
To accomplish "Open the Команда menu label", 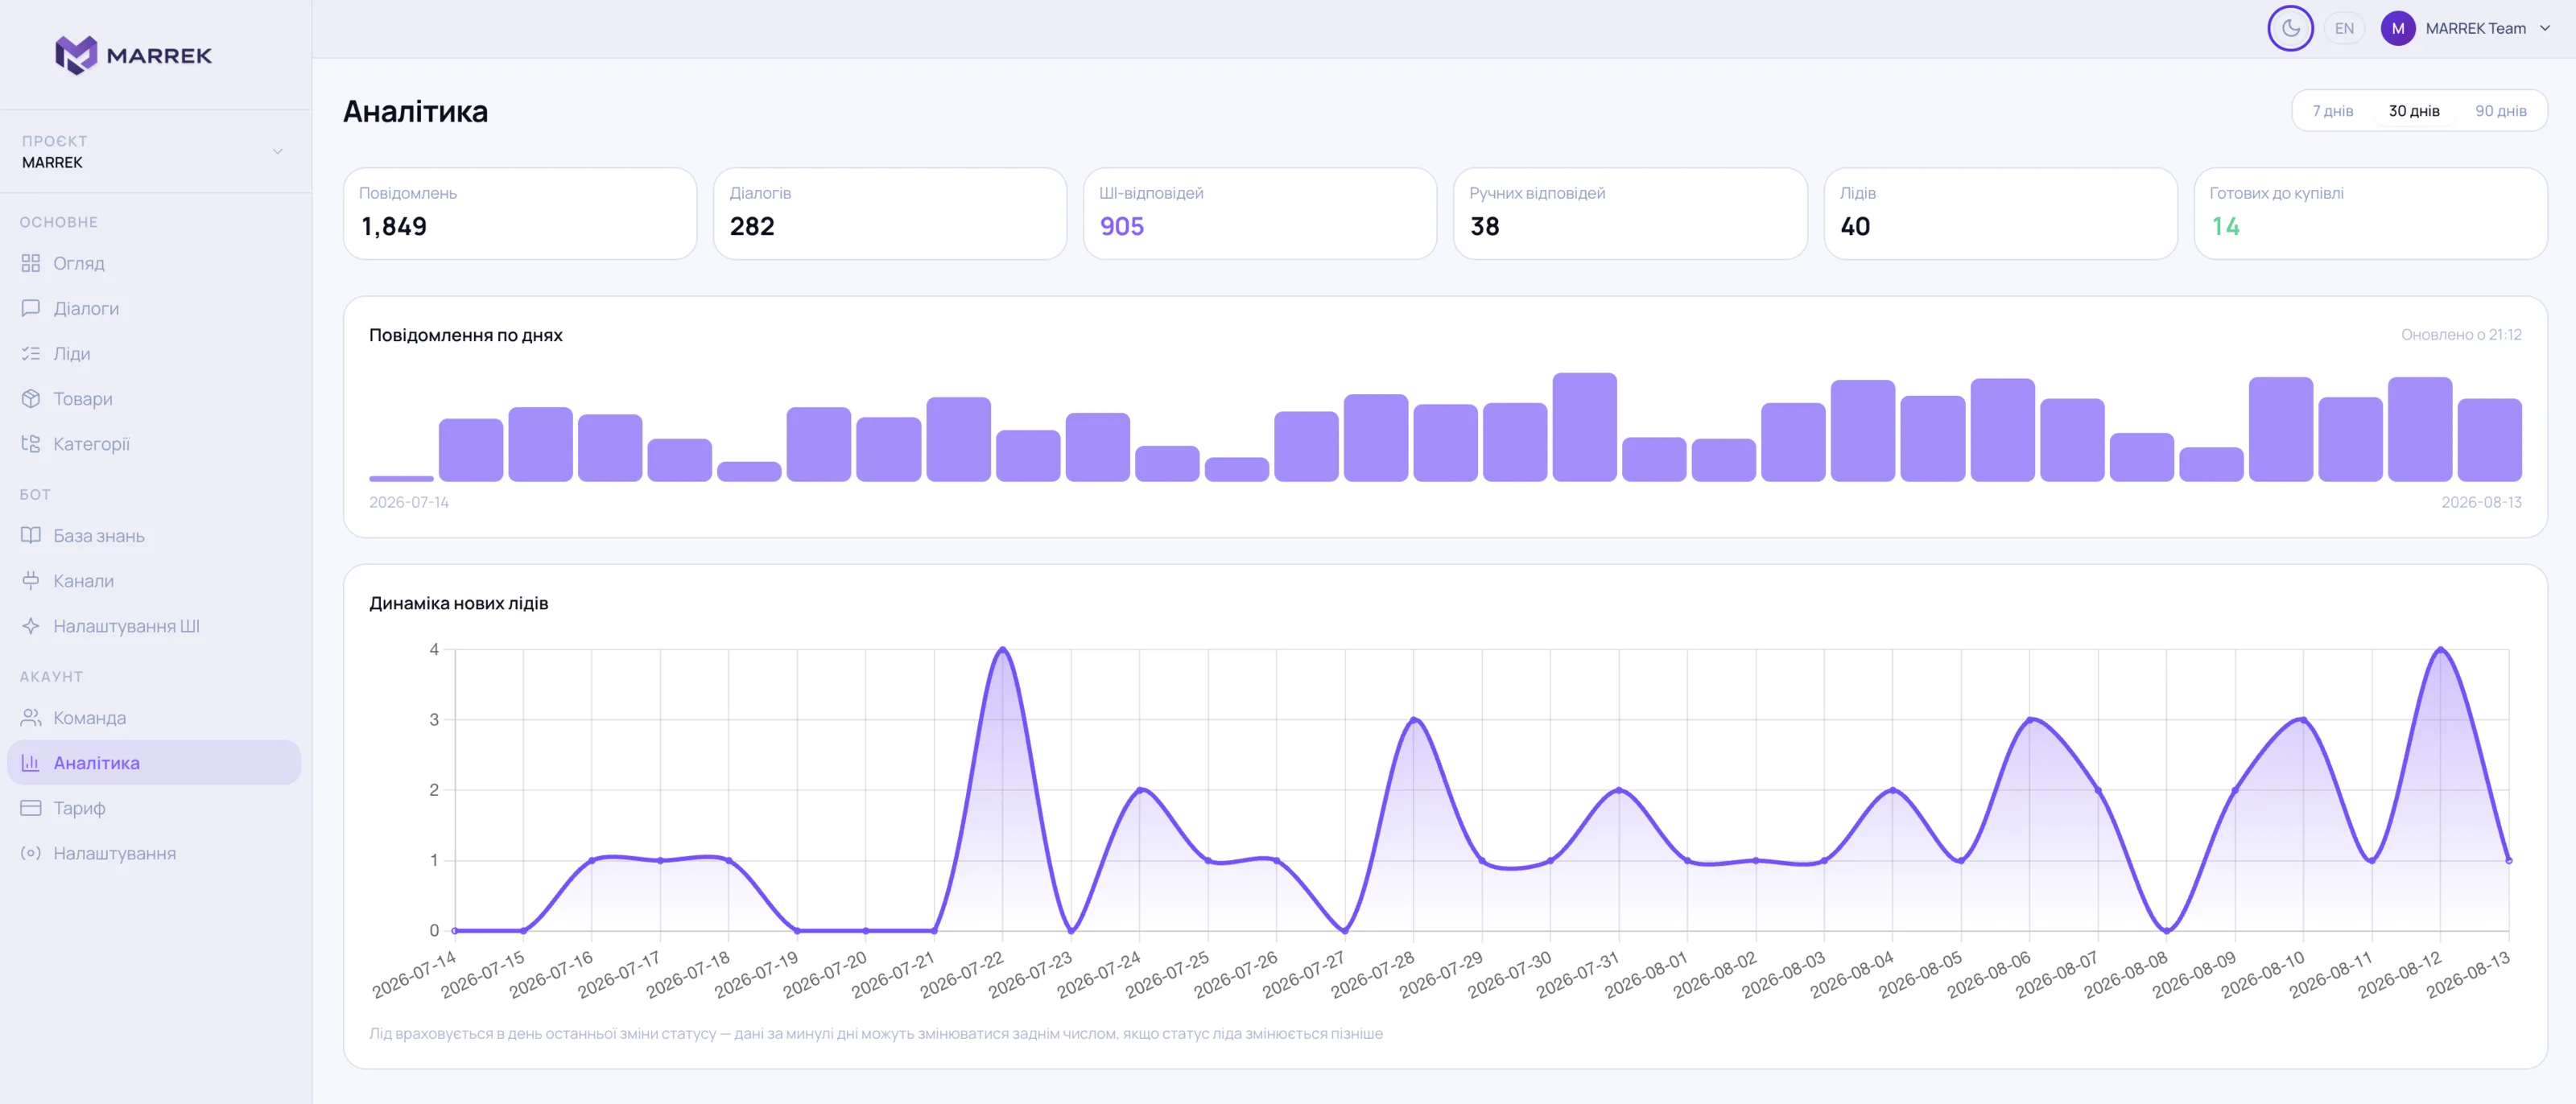I will click(x=90, y=717).
